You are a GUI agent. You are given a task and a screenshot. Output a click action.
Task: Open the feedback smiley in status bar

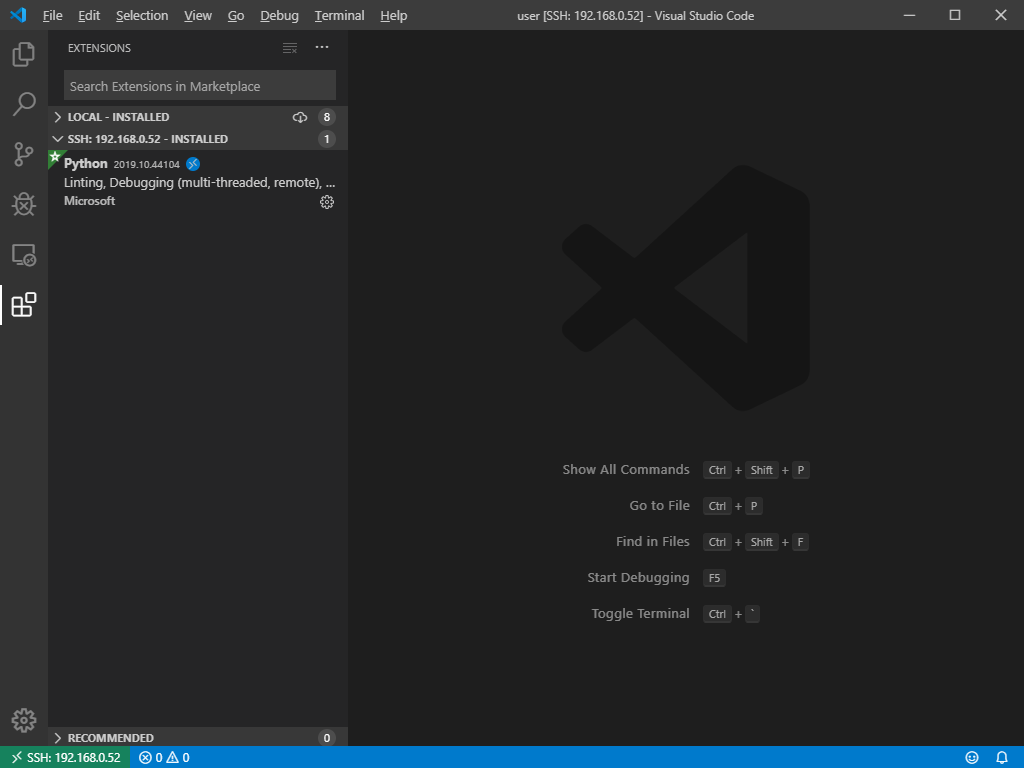pos(972,758)
